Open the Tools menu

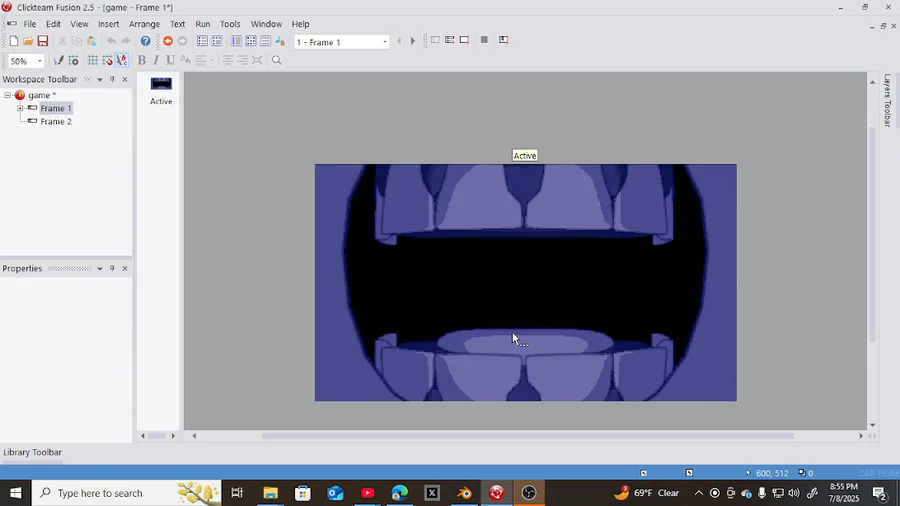coord(230,24)
